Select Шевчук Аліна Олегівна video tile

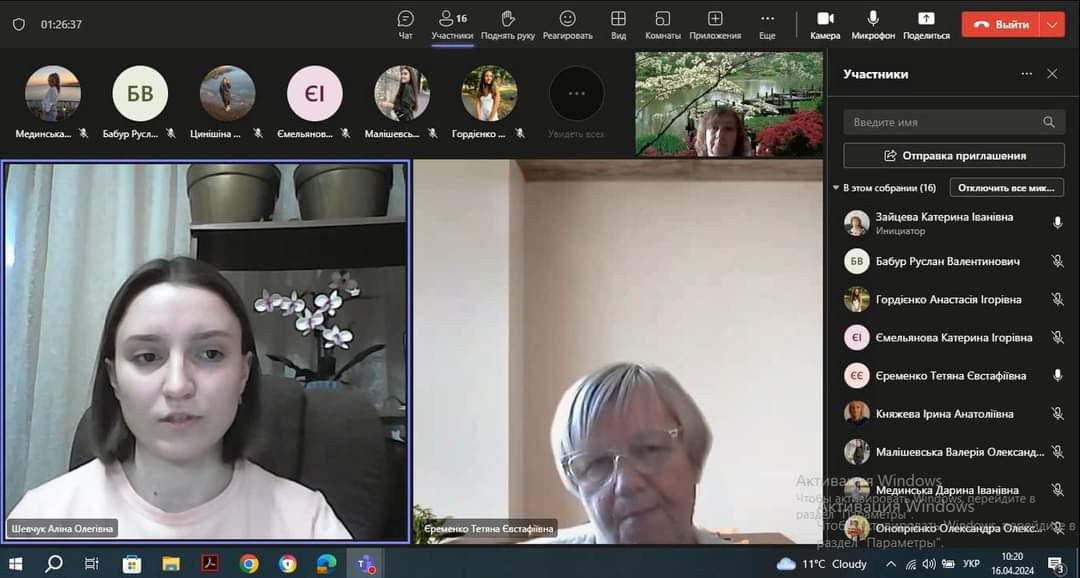click(205, 351)
